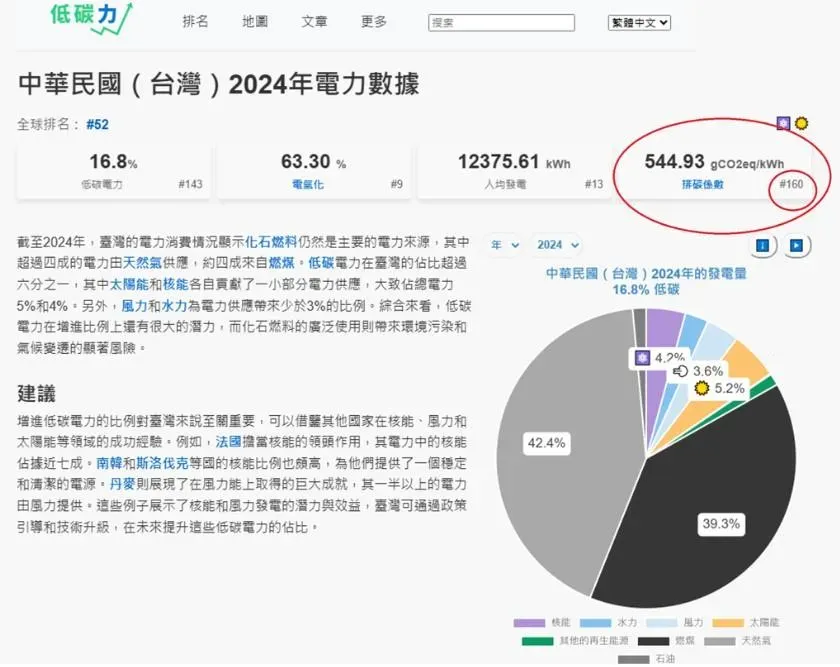
Task: Click the yellow sun icon near ranking row
Action: click(x=801, y=123)
